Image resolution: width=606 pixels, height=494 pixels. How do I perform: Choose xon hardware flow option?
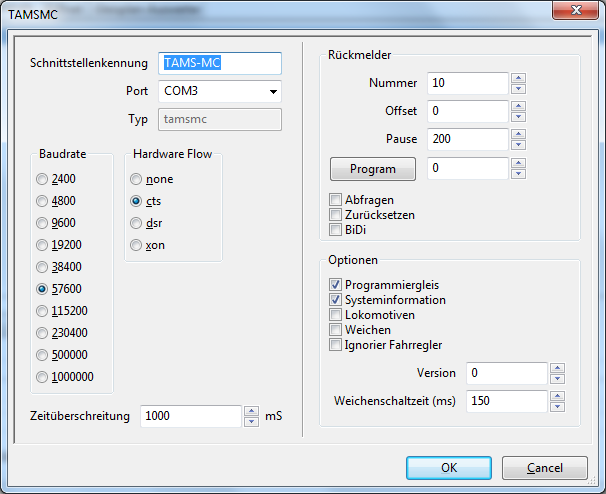tap(136, 245)
